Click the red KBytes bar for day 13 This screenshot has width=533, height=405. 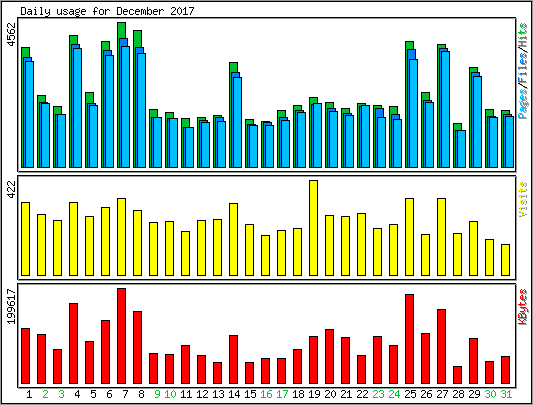tap(218, 373)
